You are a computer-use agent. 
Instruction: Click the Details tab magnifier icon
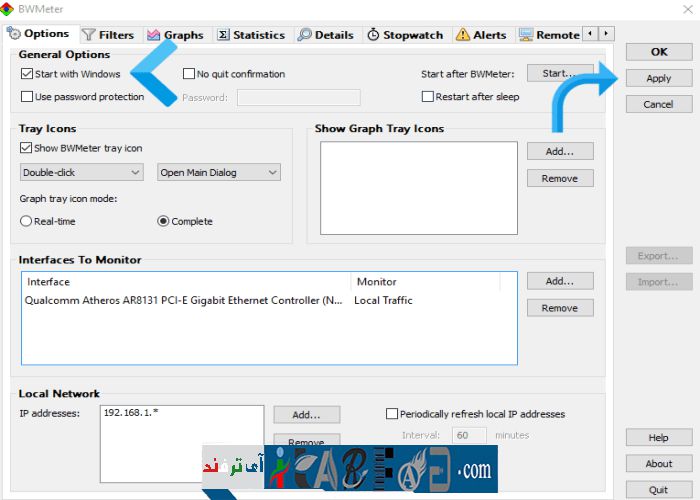(305, 35)
